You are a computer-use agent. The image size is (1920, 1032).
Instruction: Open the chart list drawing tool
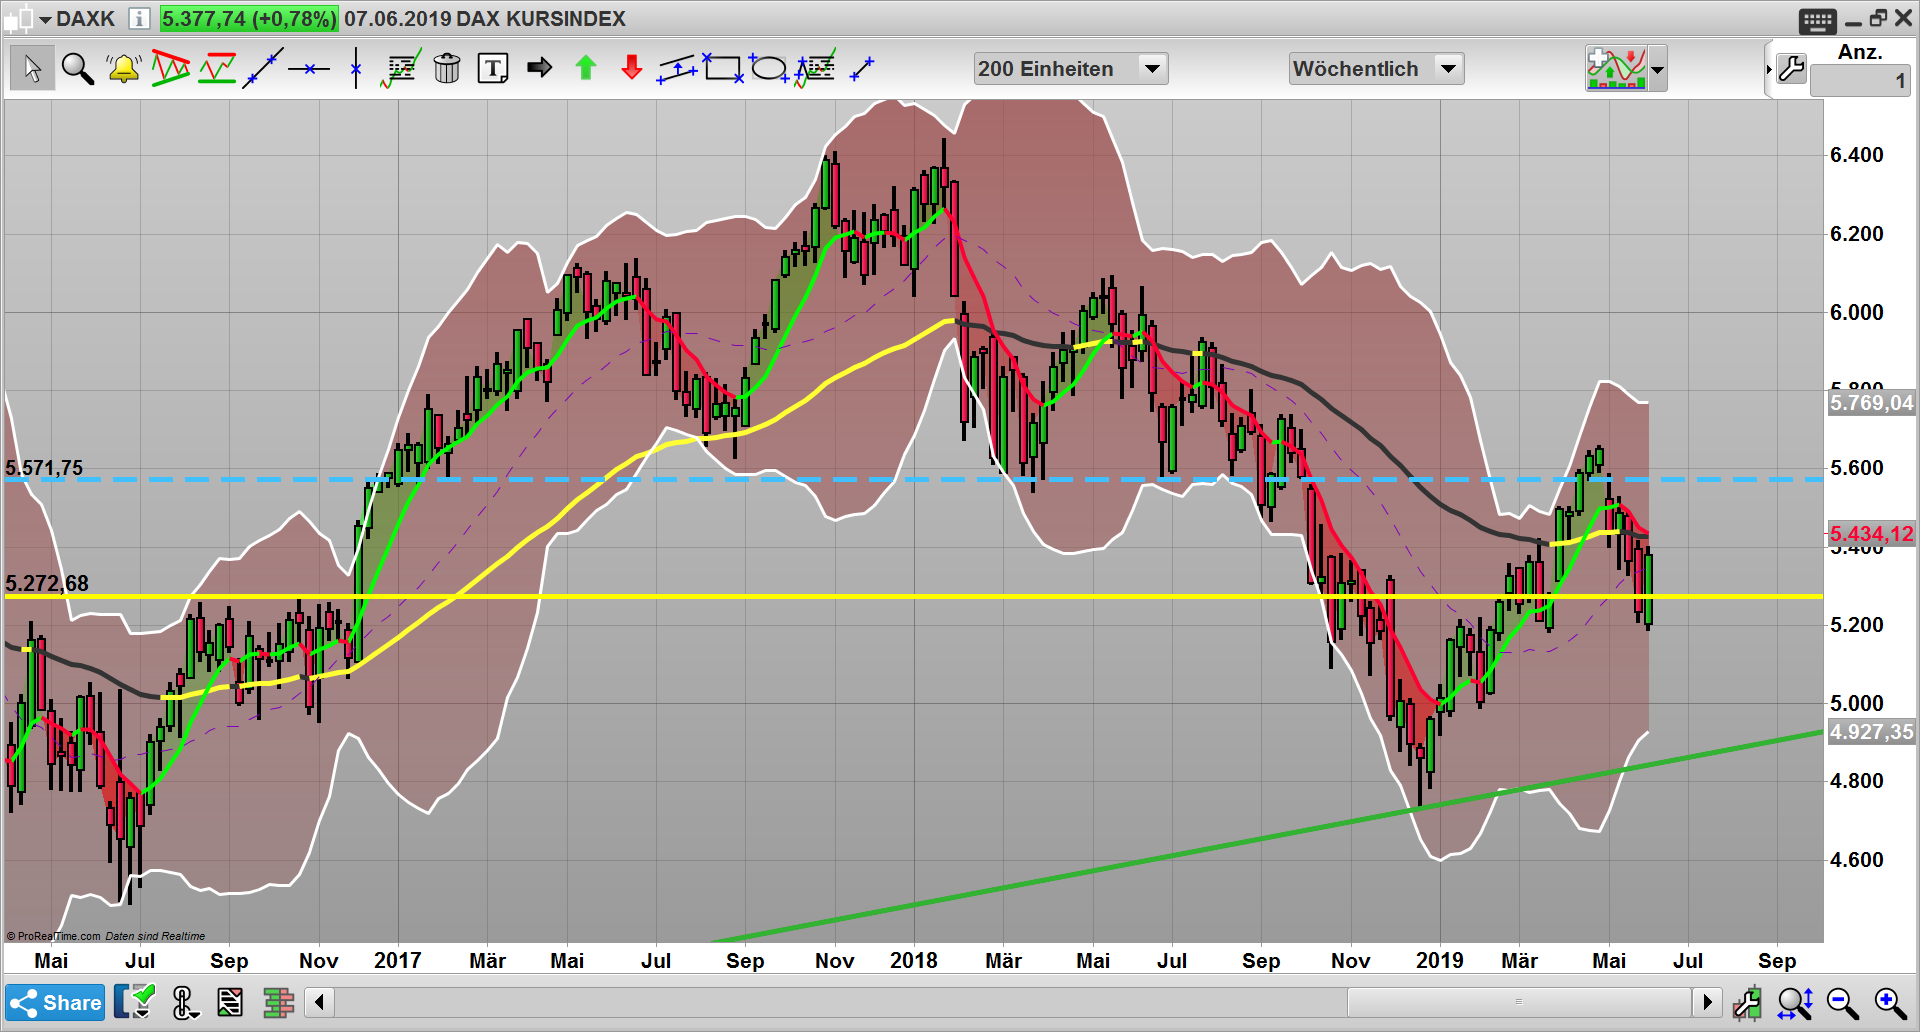(x=401, y=68)
